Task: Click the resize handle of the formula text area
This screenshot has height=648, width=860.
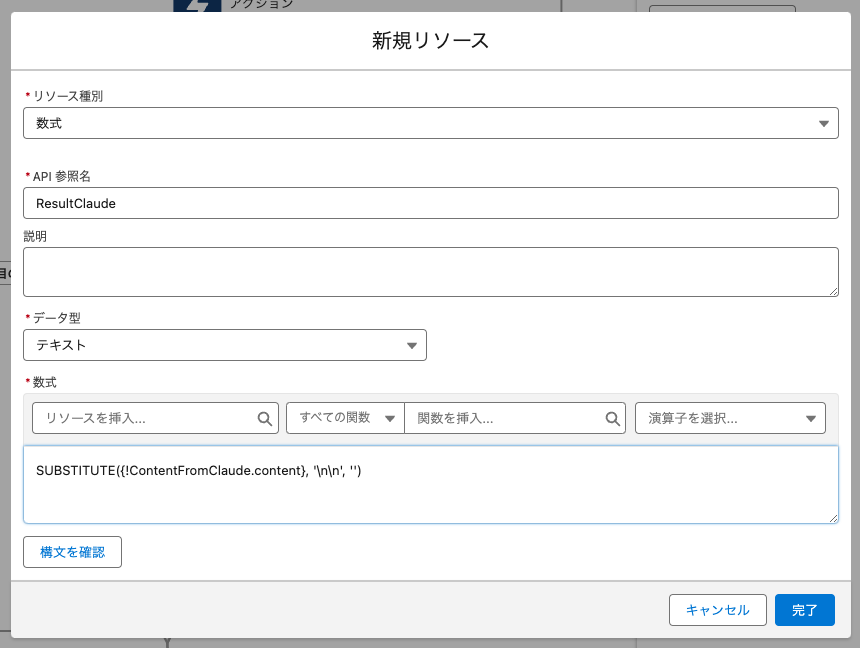Action: tap(833, 518)
